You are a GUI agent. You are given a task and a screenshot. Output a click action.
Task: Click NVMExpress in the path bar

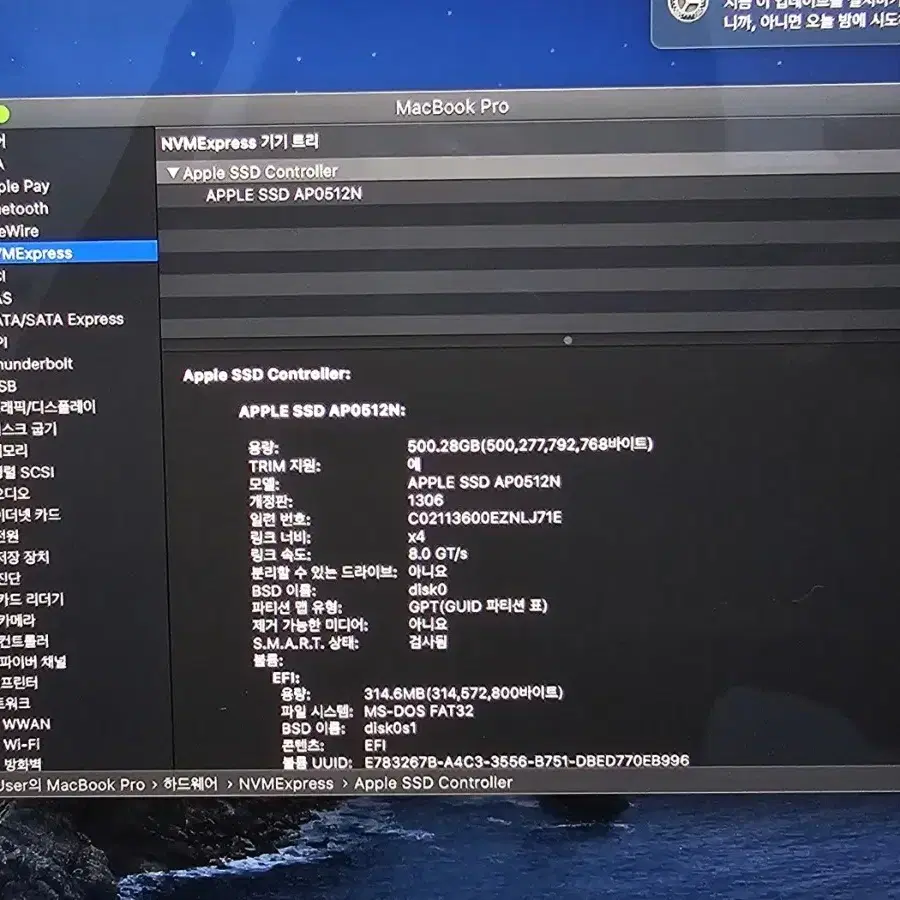point(286,784)
